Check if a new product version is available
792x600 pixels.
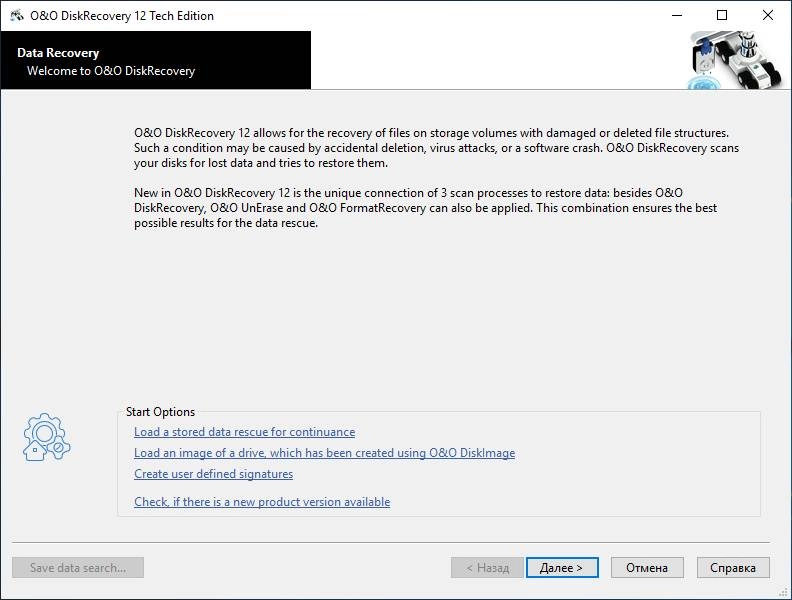click(262, 502)
